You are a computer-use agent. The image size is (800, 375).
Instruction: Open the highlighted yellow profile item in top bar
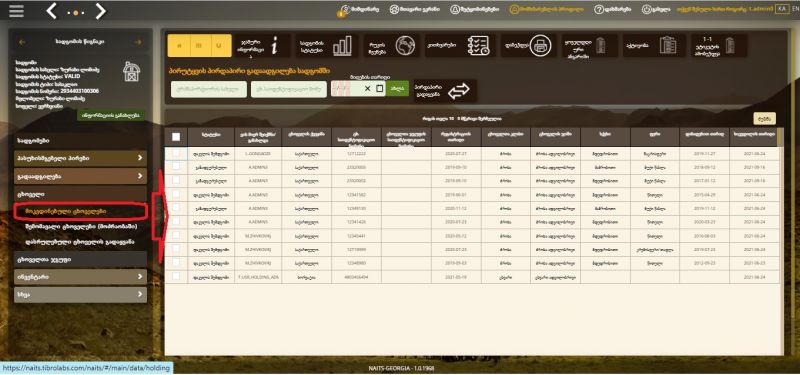(546, 9)
